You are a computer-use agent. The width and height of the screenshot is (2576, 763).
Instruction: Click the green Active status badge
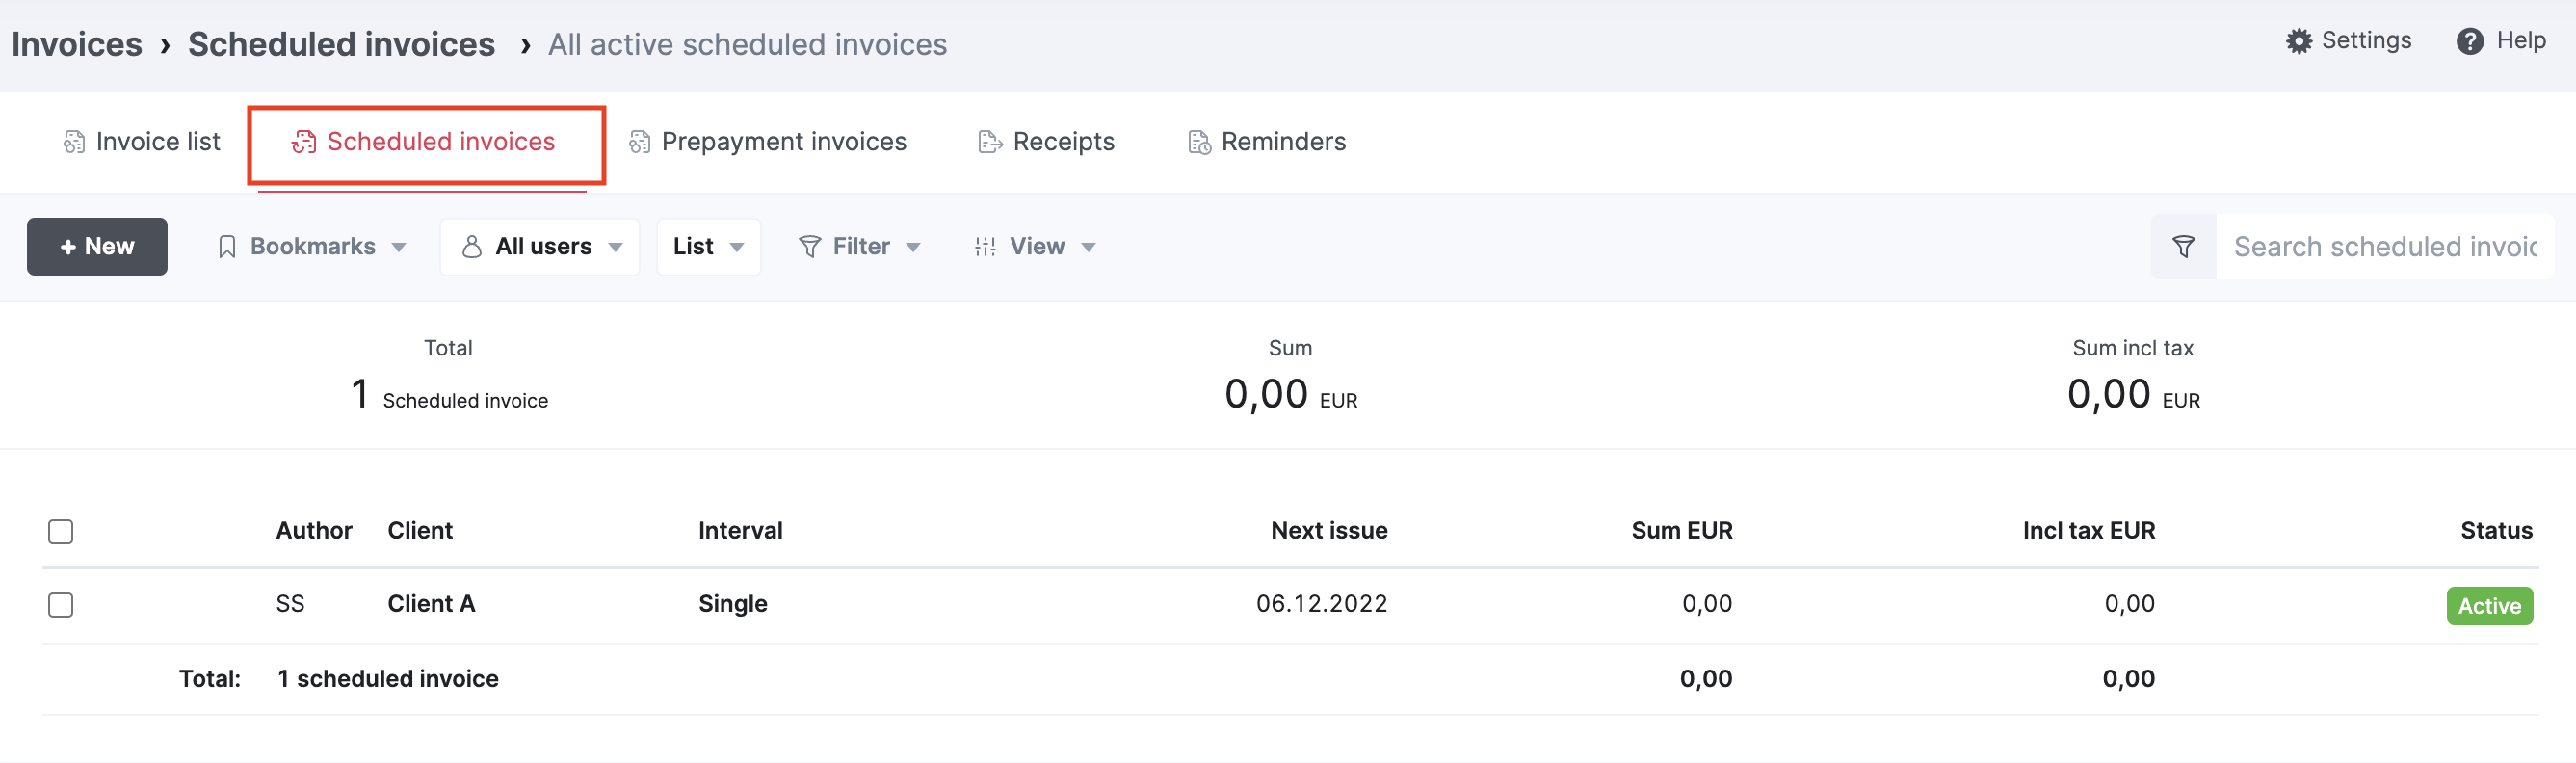[x=2489, y=606]
